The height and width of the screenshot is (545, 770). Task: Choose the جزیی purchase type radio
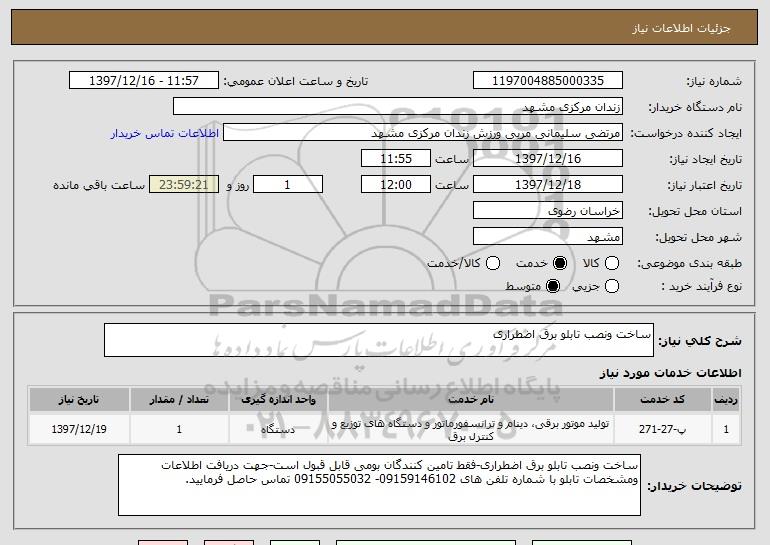pos(612,286)
